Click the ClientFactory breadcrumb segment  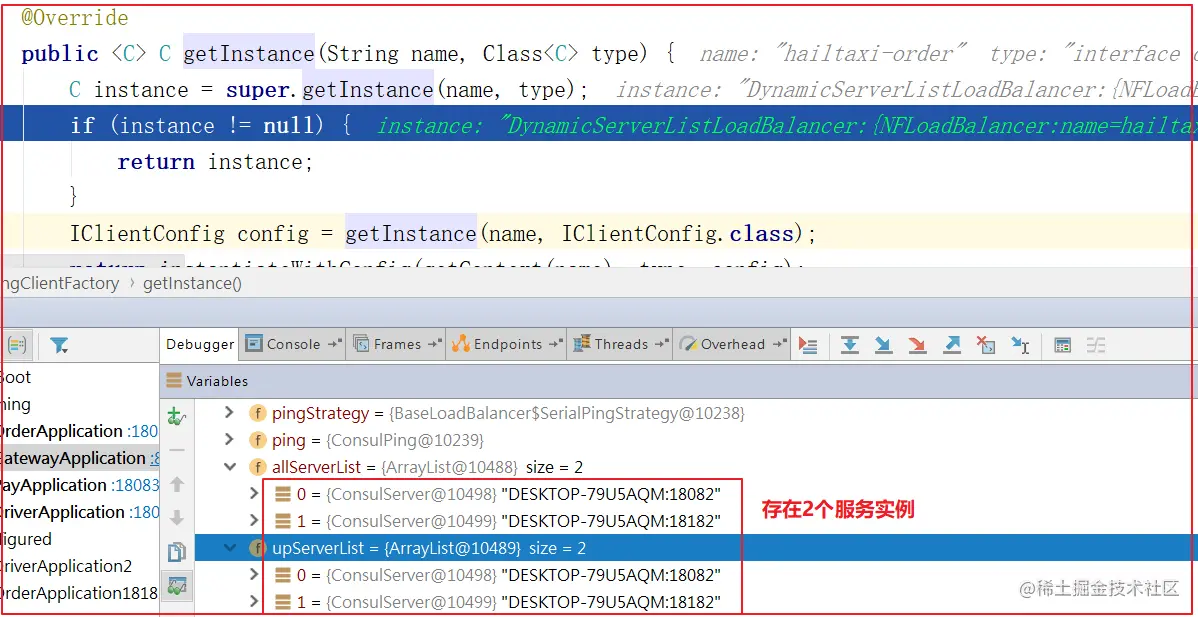coord(60,284)
